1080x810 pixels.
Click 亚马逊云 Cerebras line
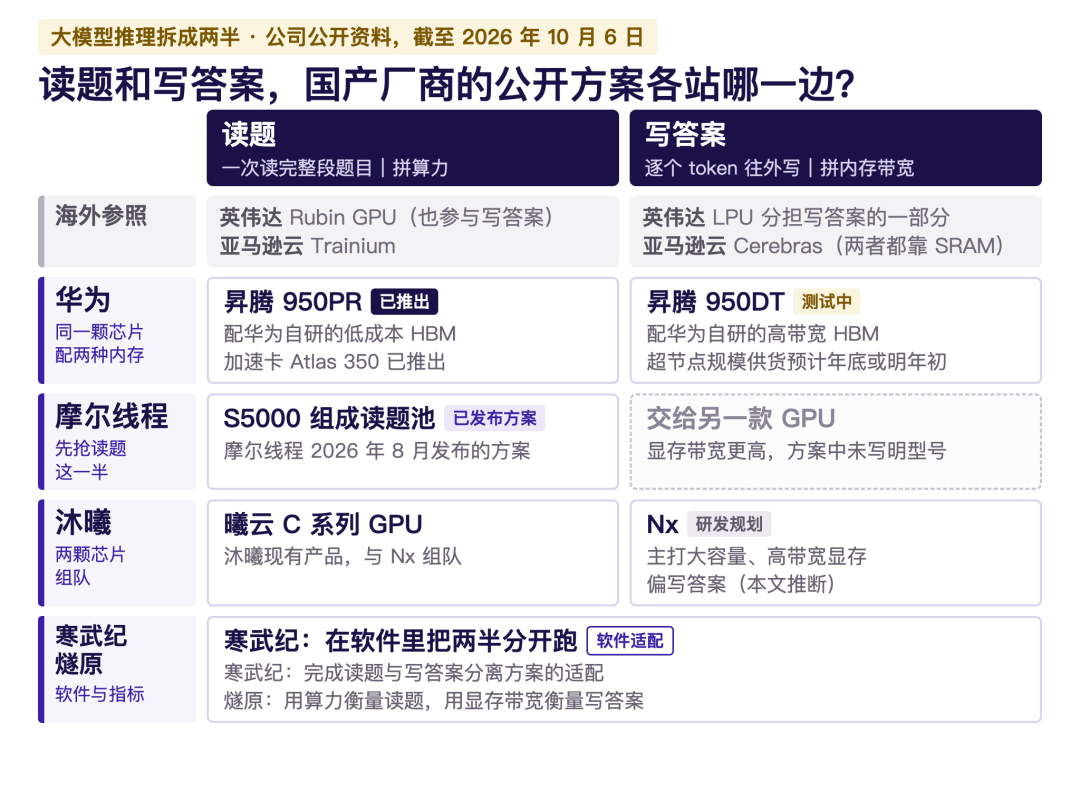pyautogui.click(x=823, y=246)
